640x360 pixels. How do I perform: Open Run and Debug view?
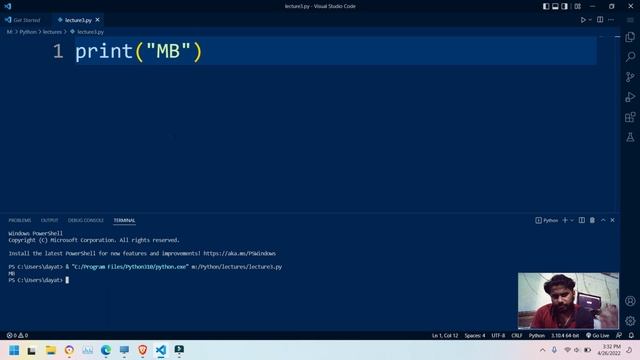coord(630,97)
